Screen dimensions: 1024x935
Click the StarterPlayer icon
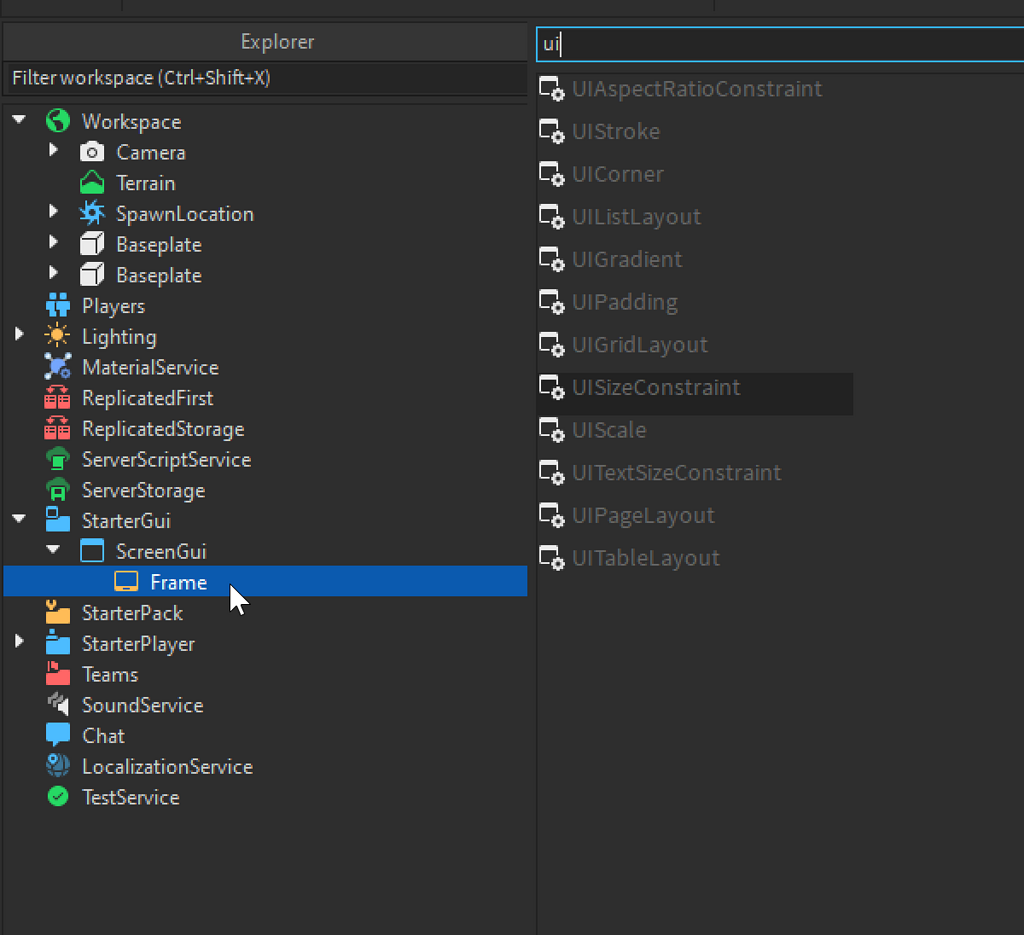click(57, 643)
